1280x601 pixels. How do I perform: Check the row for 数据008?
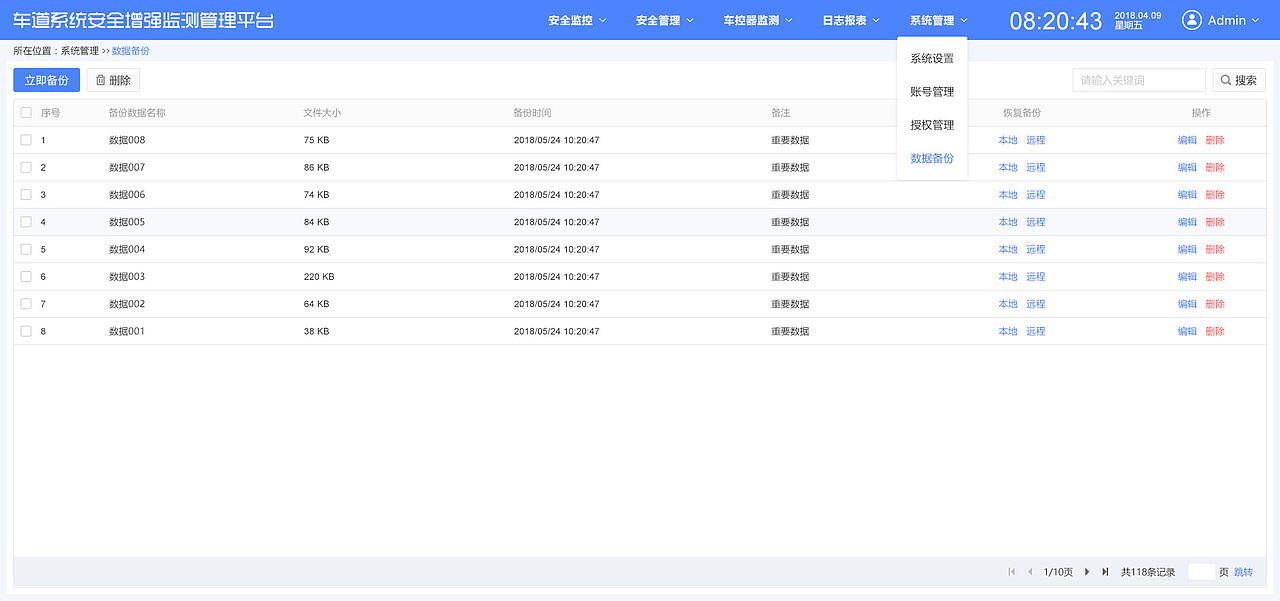tap(26, 140)
